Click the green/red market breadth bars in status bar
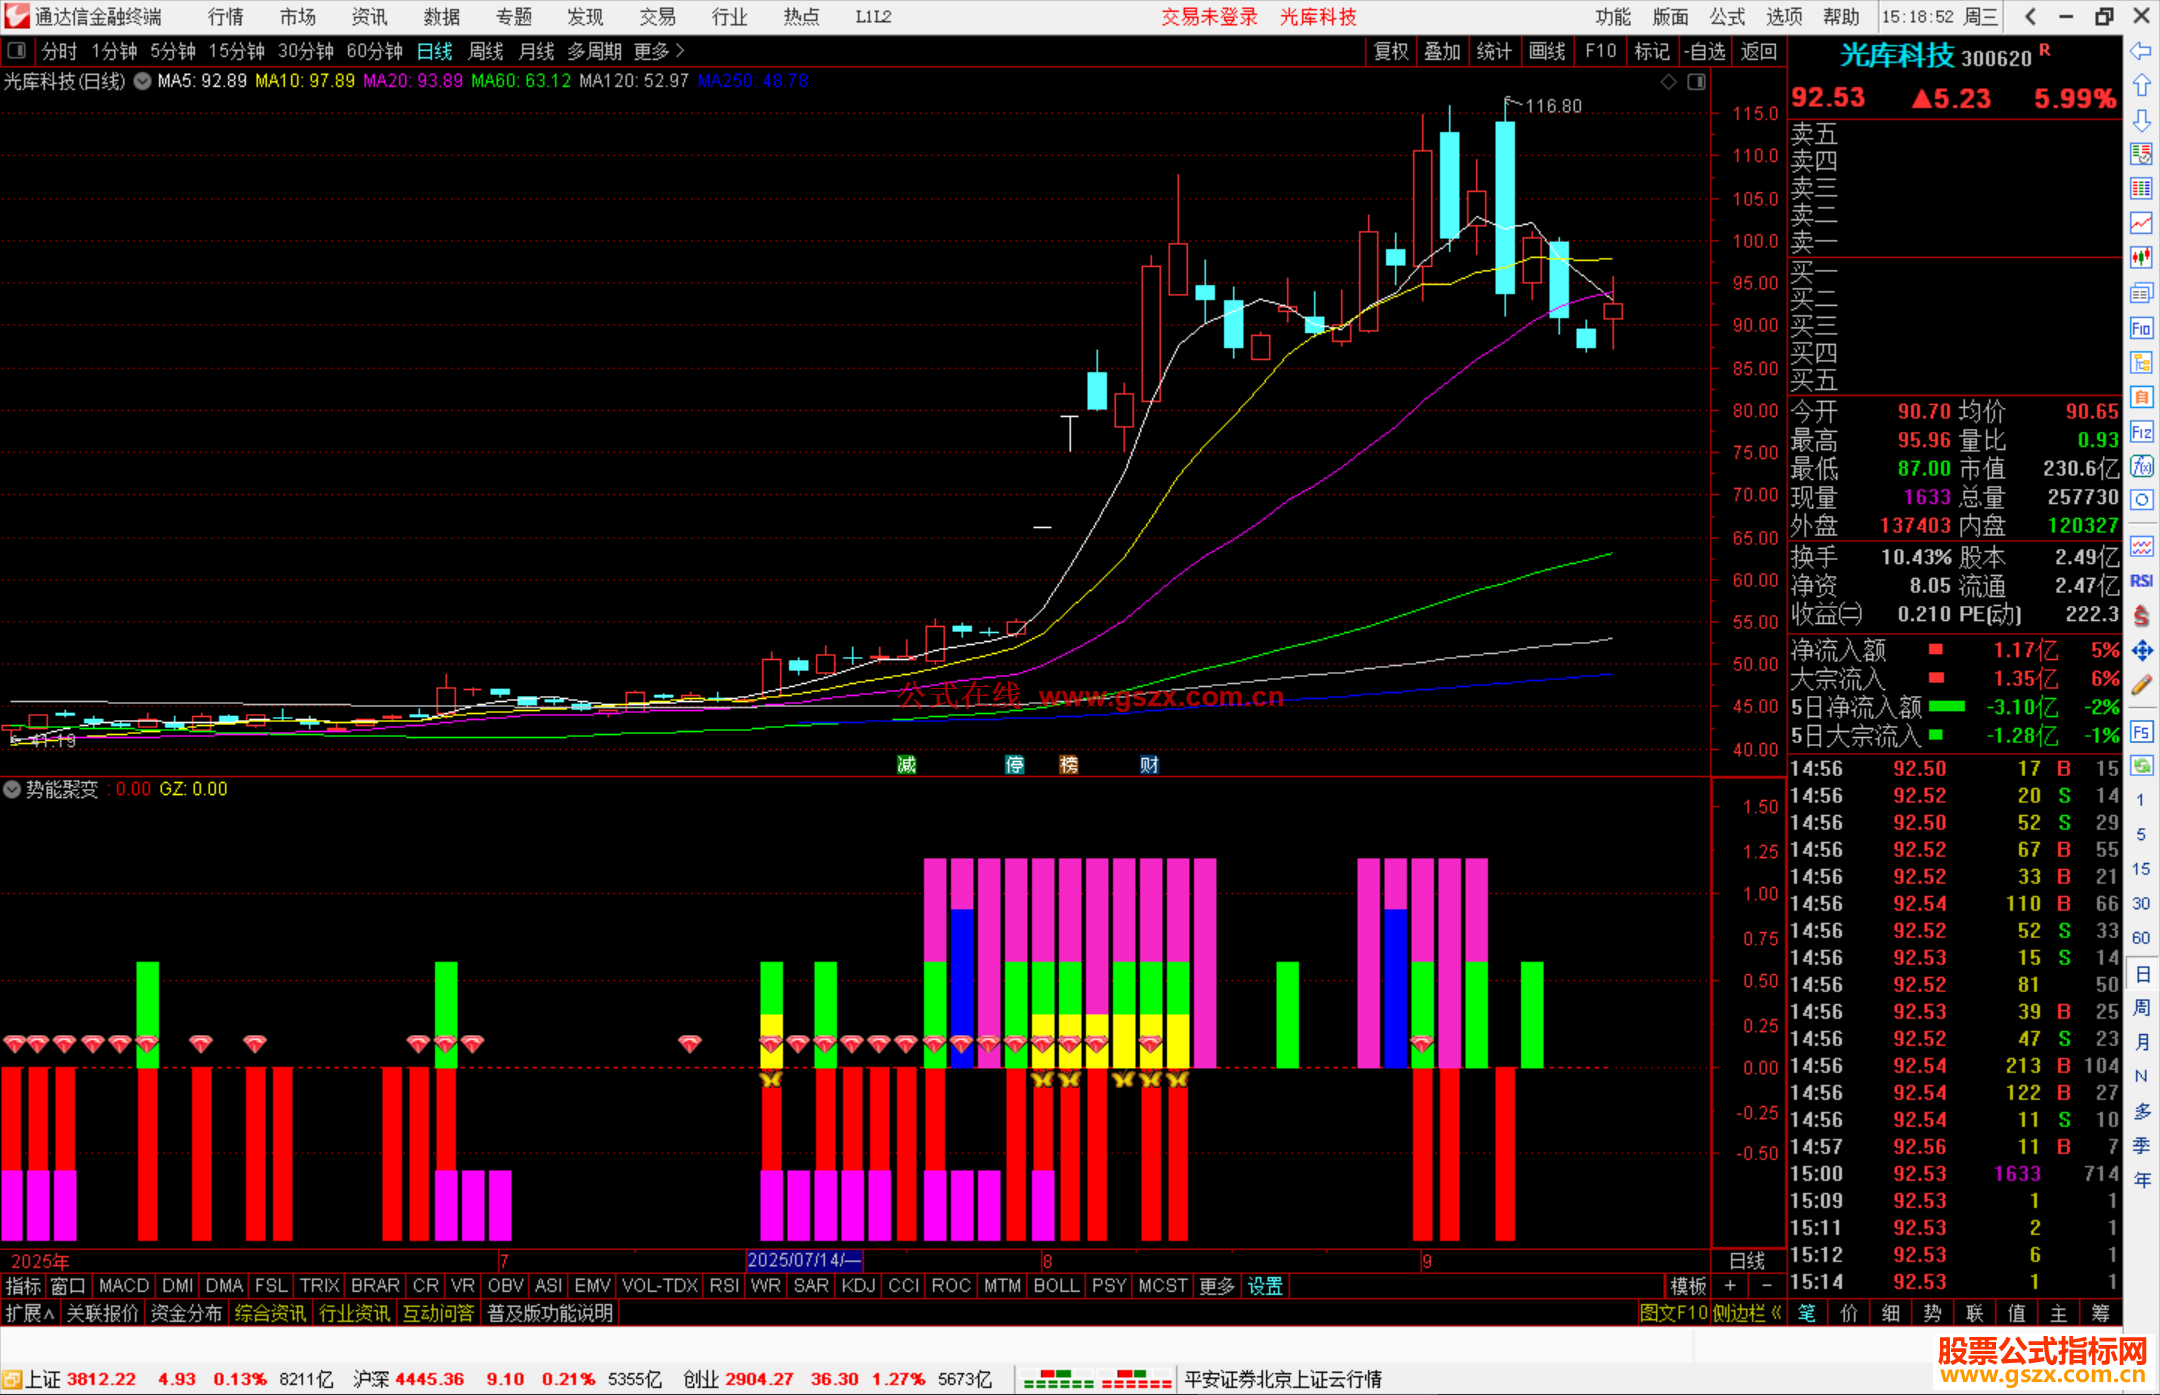The image size is (2160, 1395). (x=1097, y=1379)
